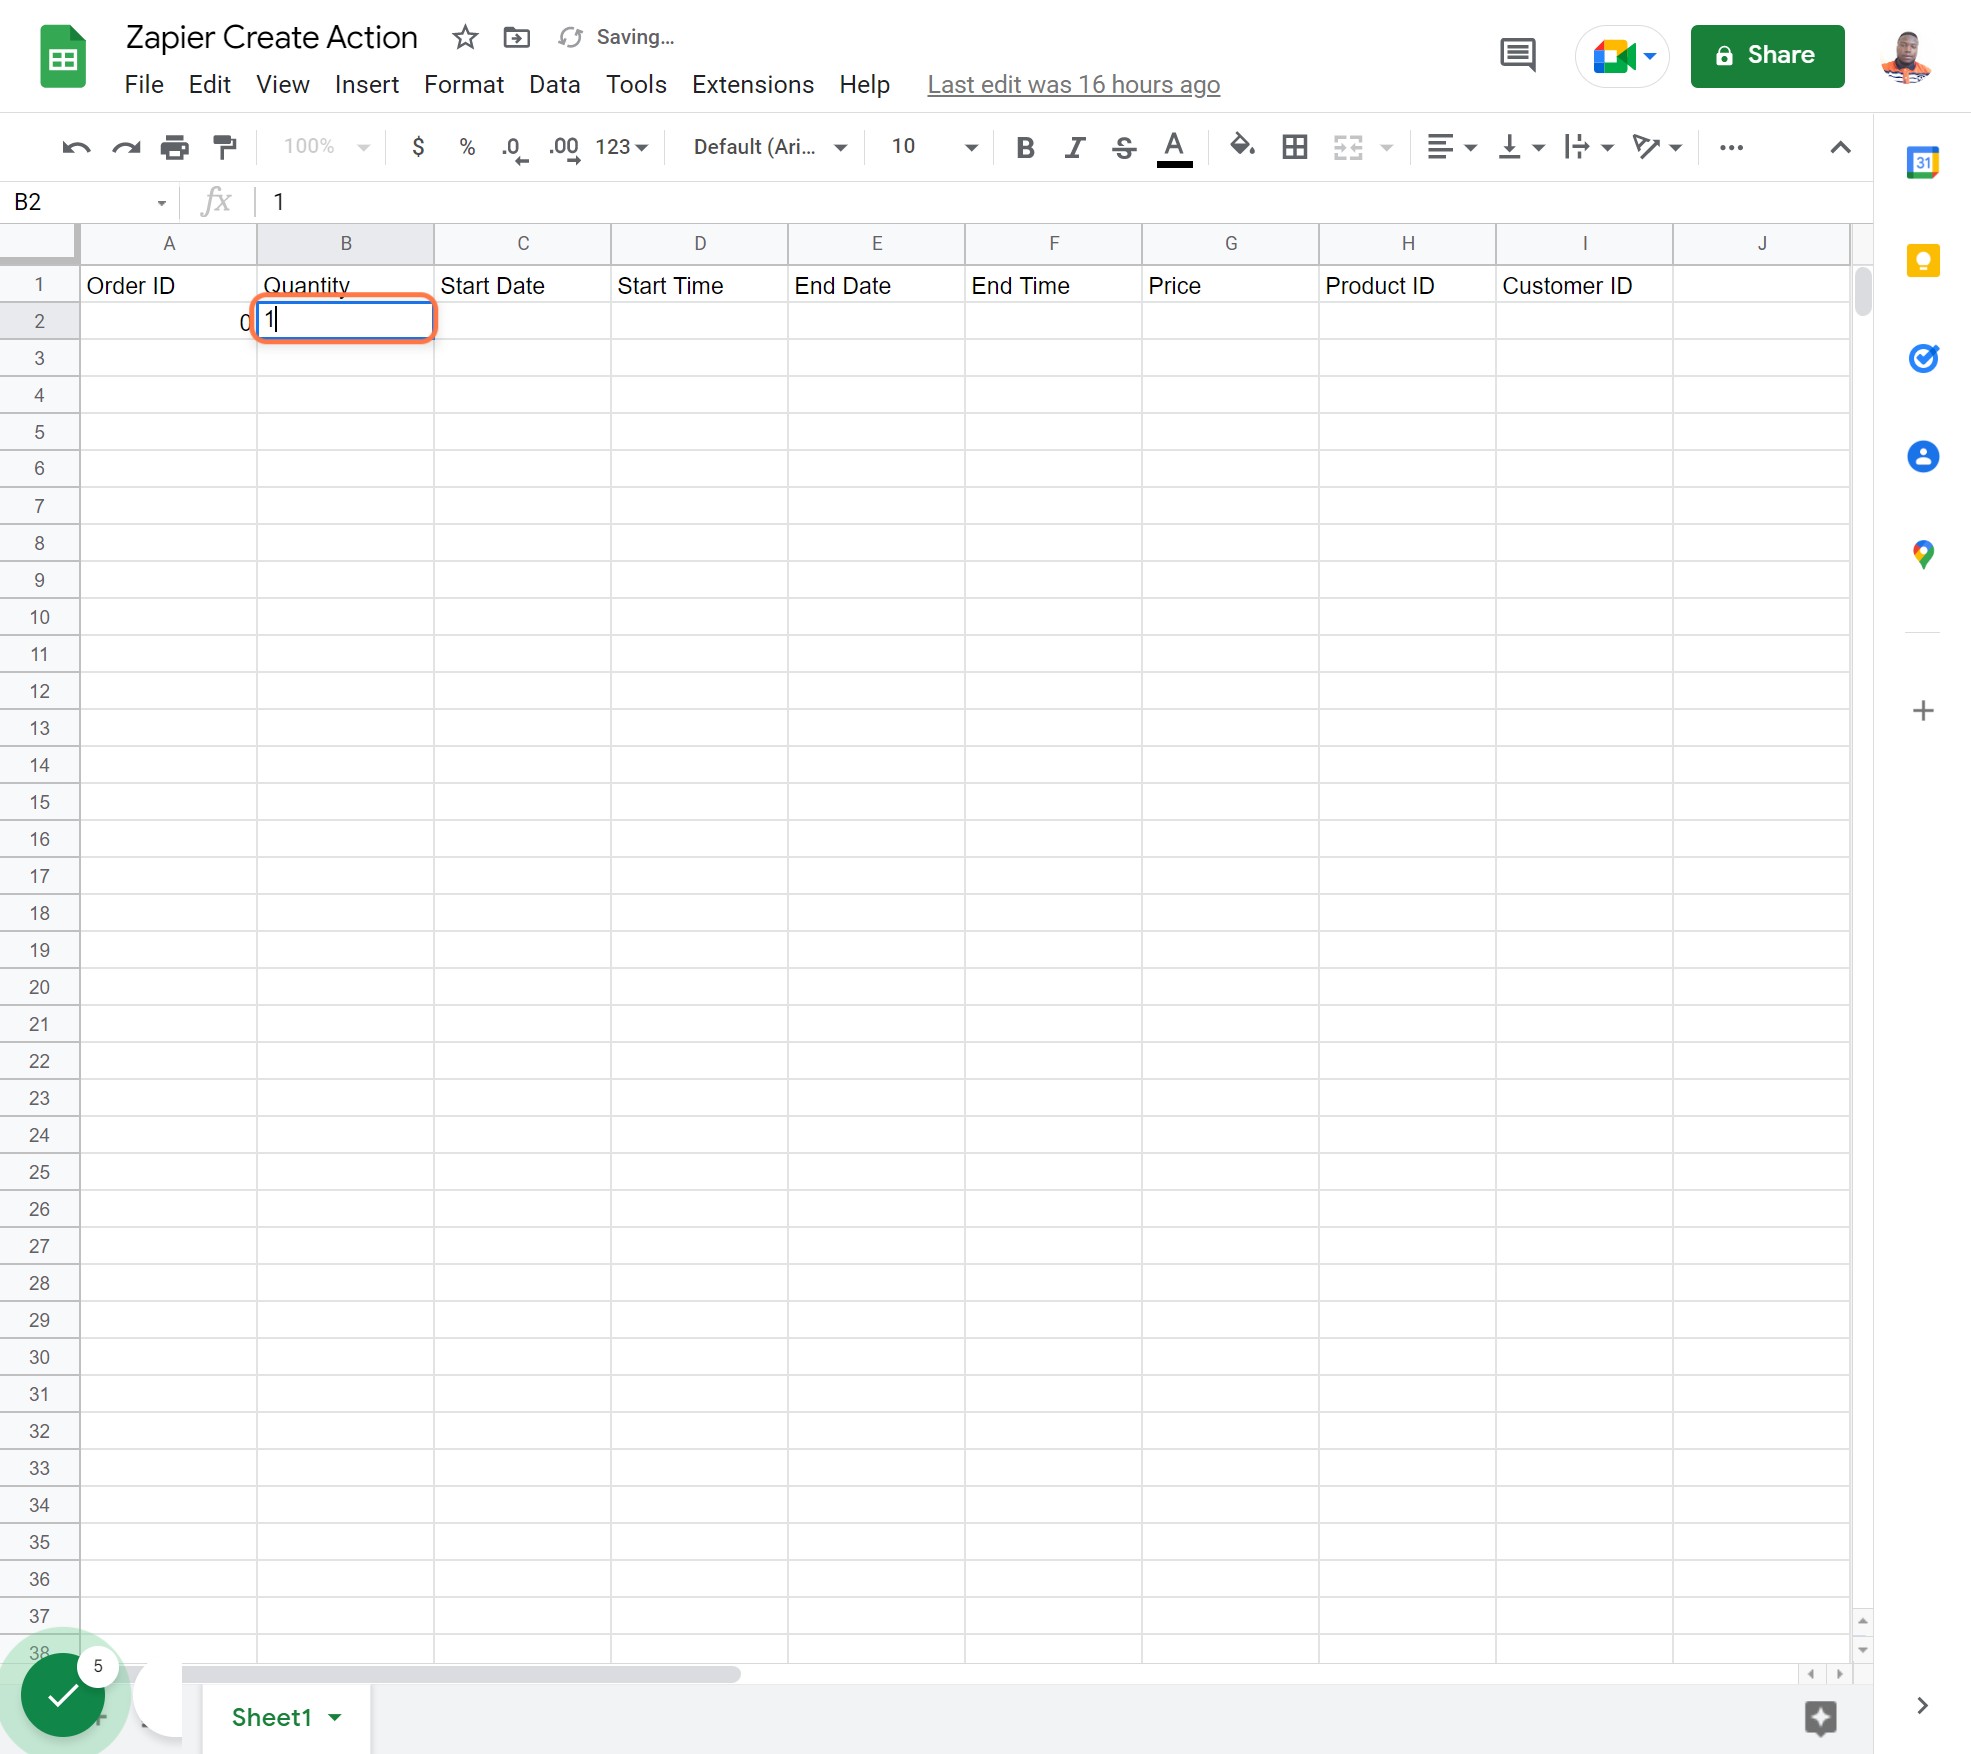This screenshot has height=1754, width=1971.
Task: Open the fill color bucket
Action: click(x=1242, y=147)
